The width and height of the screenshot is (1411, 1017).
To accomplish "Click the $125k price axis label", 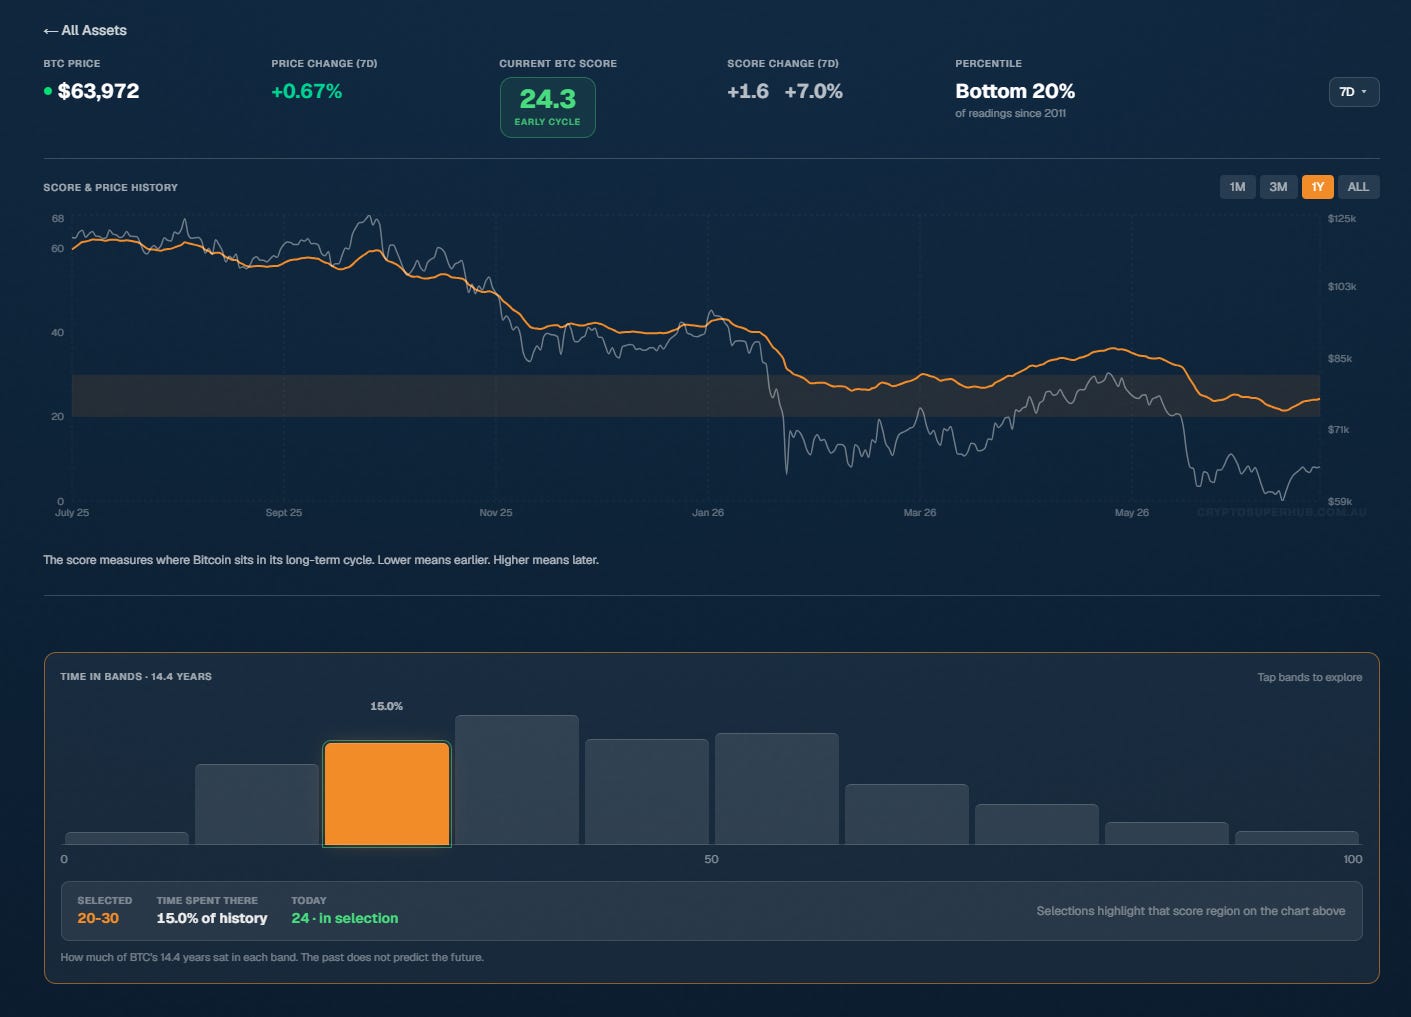I will pos(1342,218).
